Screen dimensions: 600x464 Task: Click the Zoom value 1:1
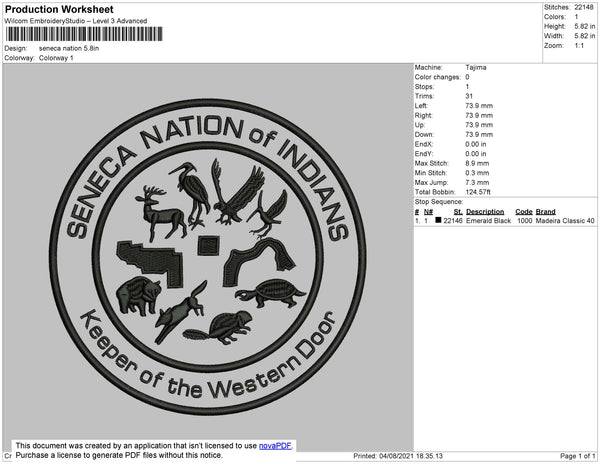579,46
